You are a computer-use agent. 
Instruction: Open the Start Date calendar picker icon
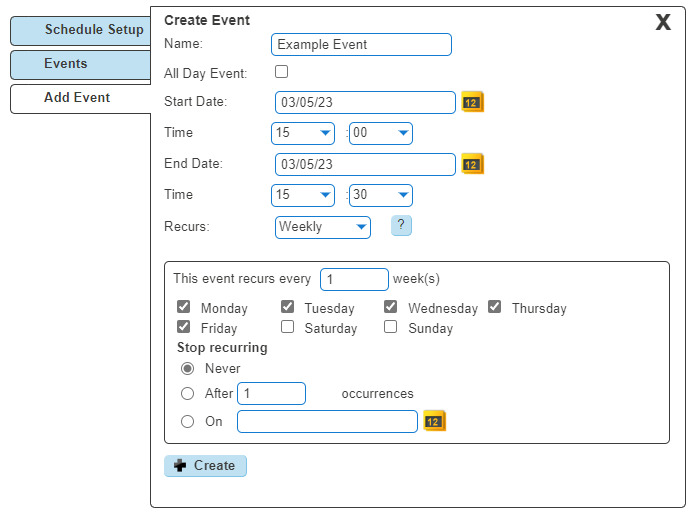pyautogui.click(x=473, y=102)
